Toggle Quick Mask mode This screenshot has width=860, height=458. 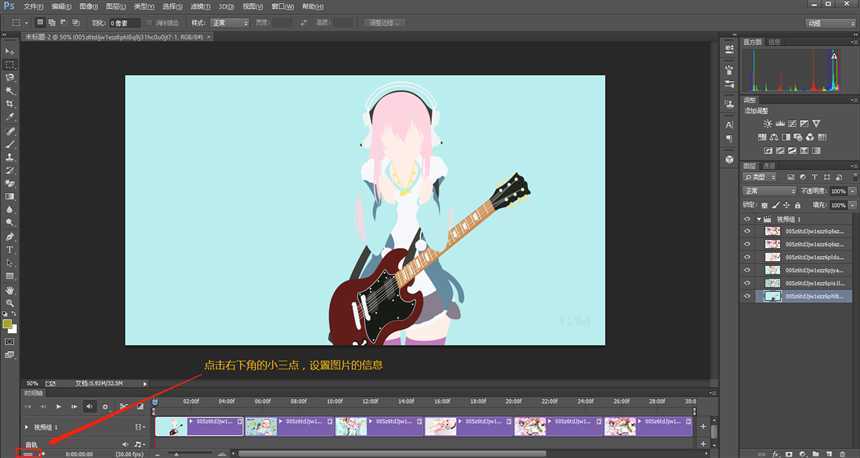(x=10, y=341)
